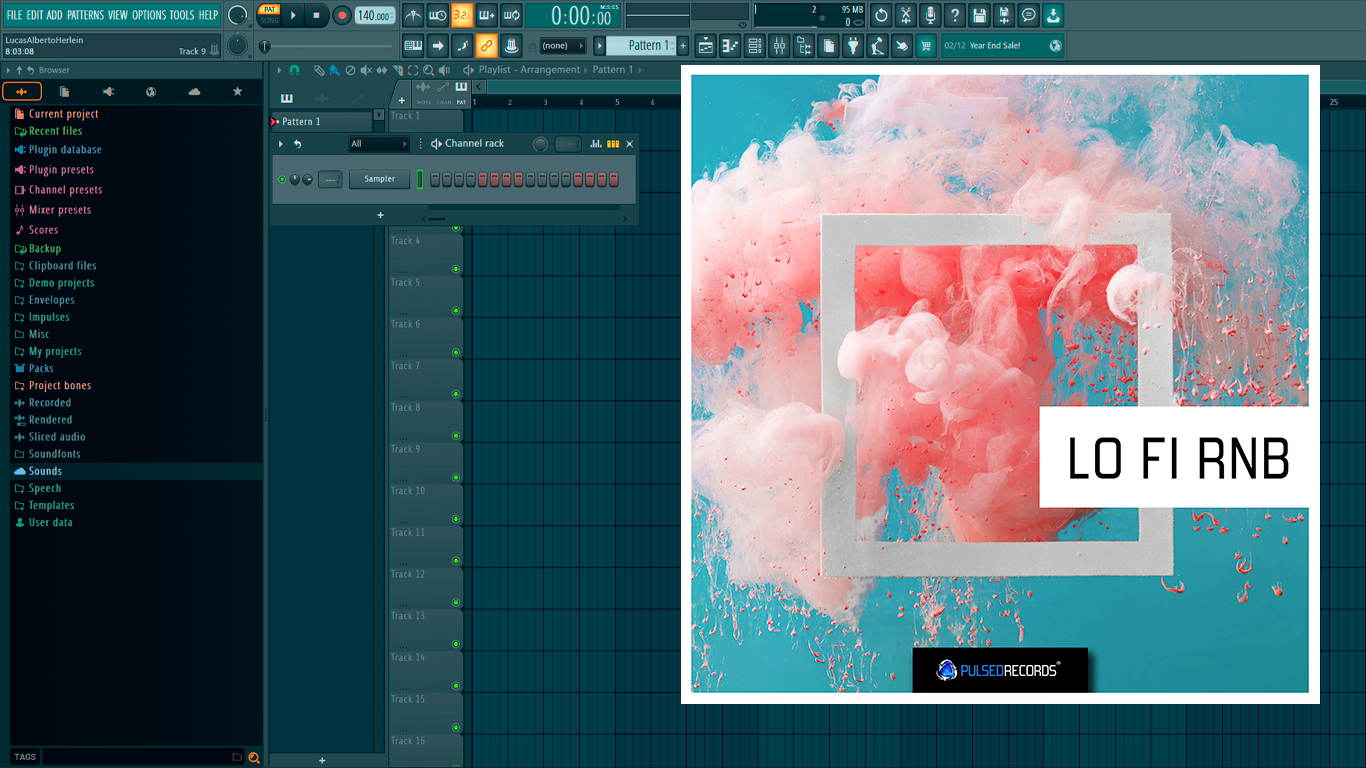Open the Mixer view icon
The width and height of the screenshot is (1366, 768).
pos(779,45)
